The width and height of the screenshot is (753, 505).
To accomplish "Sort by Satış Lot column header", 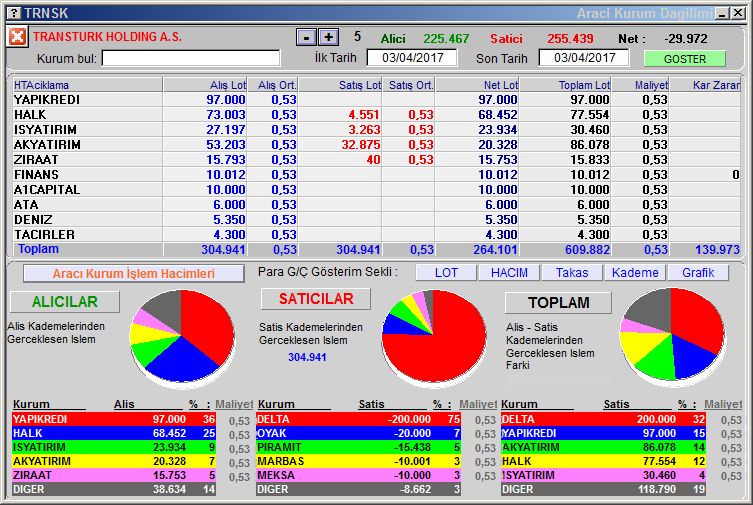I will click(340, 85).
